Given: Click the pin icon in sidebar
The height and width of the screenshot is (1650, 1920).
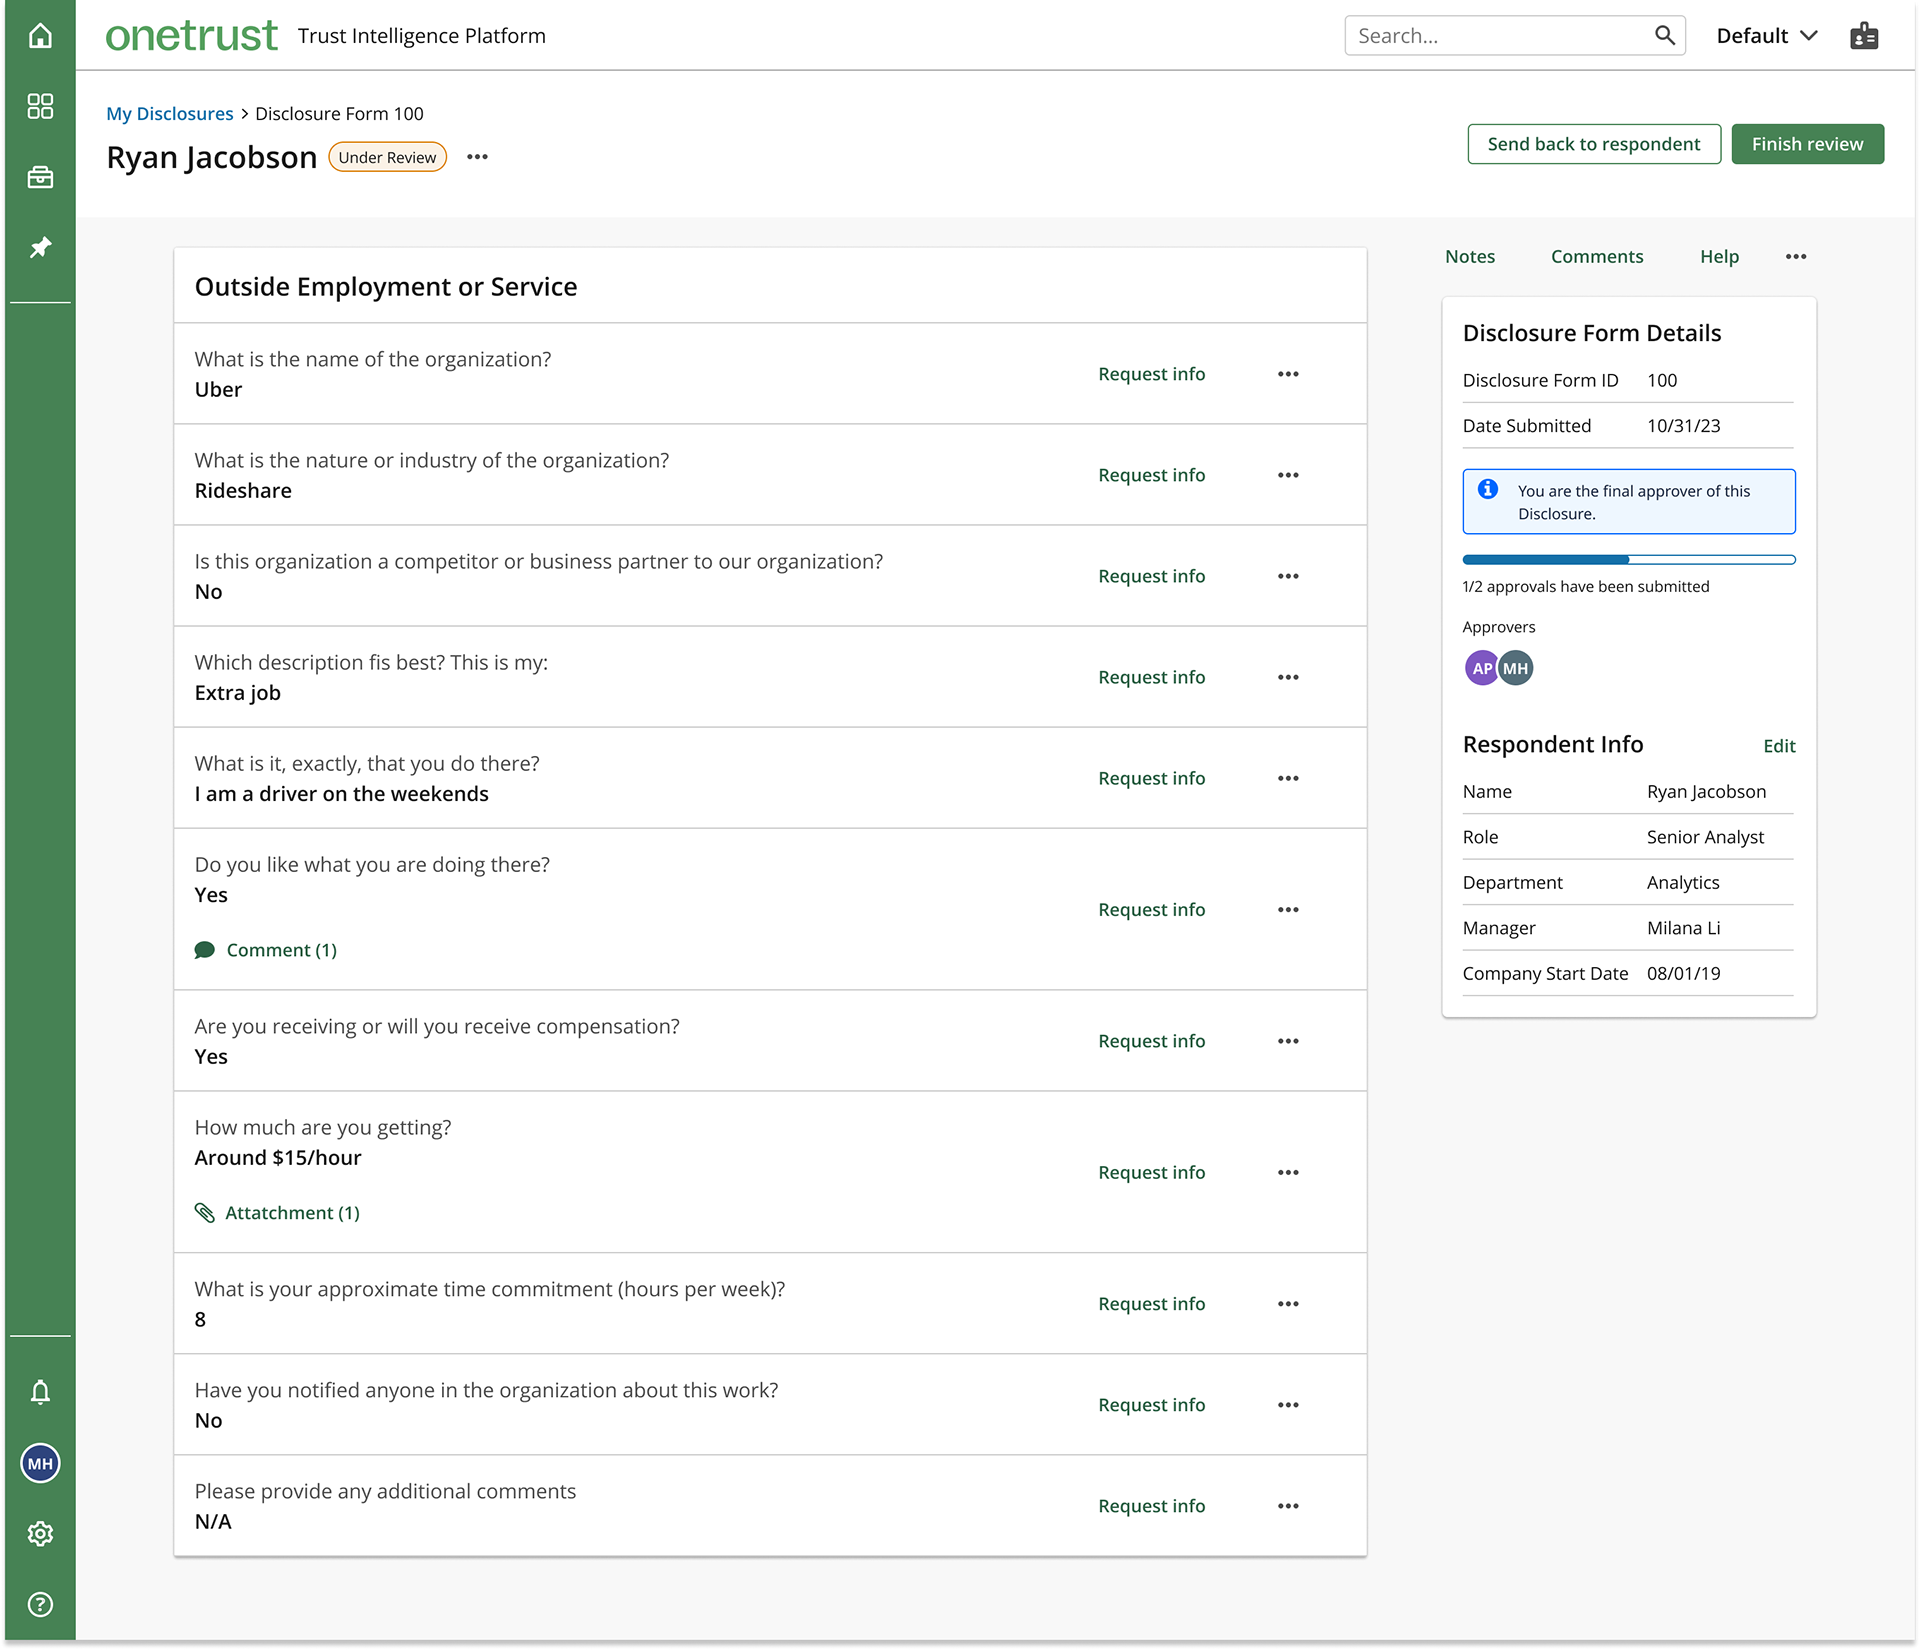Looking at the screenshot, I should click(40, 247).
